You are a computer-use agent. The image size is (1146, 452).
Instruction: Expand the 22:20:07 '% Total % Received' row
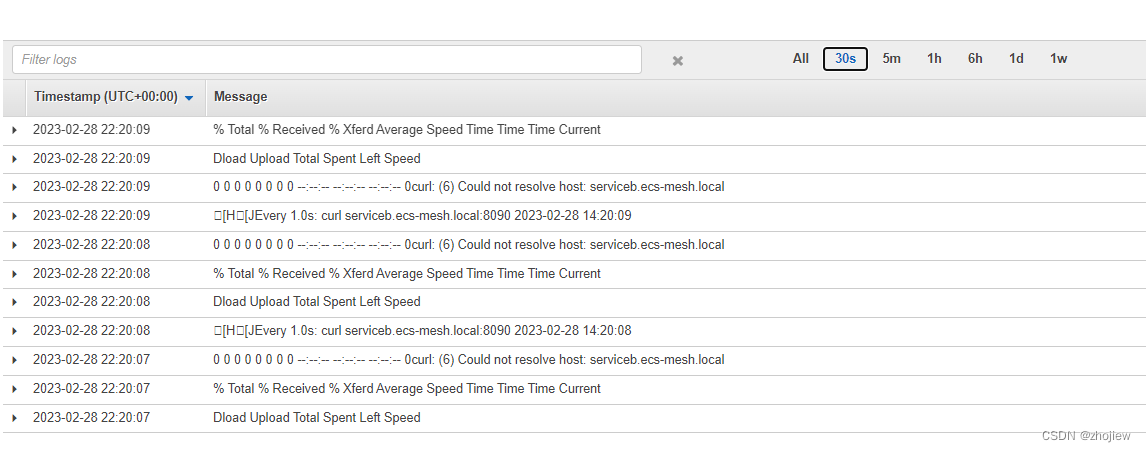[x=14, y=389]
